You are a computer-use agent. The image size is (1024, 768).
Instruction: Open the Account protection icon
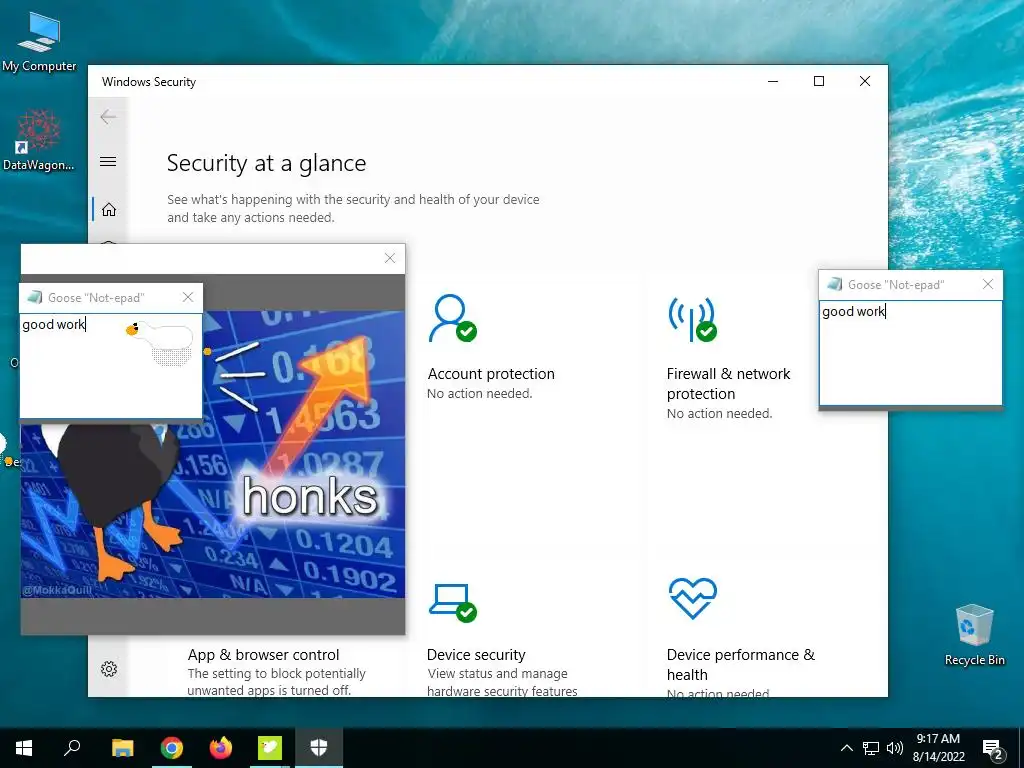[452, 319]
